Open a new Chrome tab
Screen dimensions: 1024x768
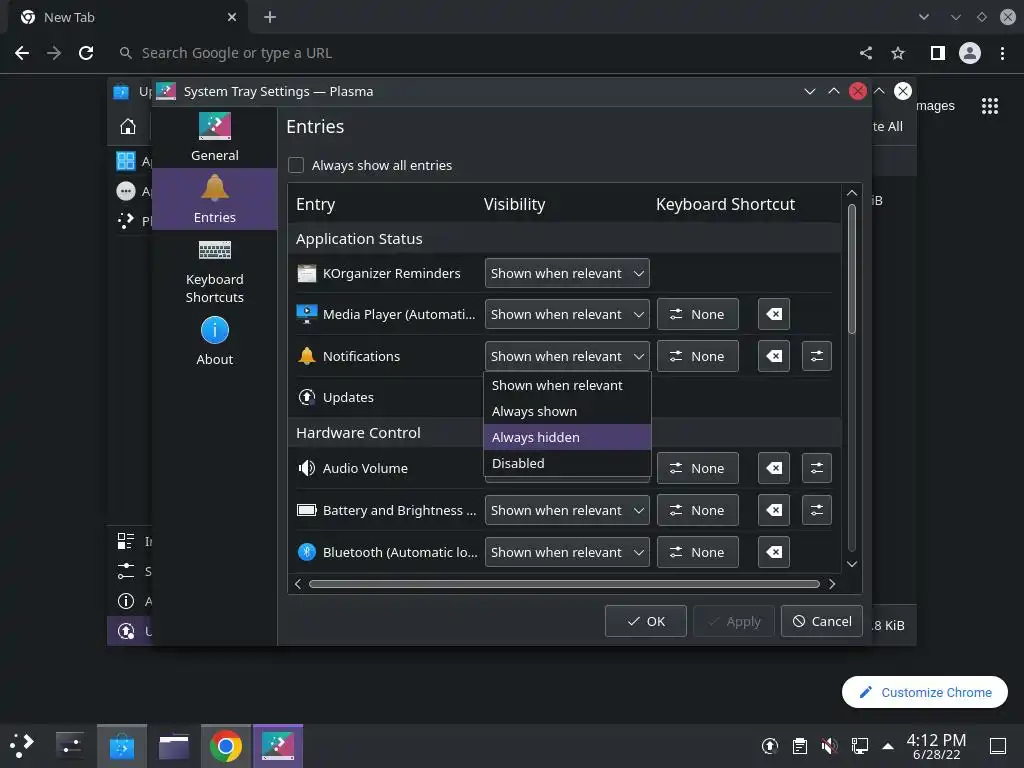[270, 17]
